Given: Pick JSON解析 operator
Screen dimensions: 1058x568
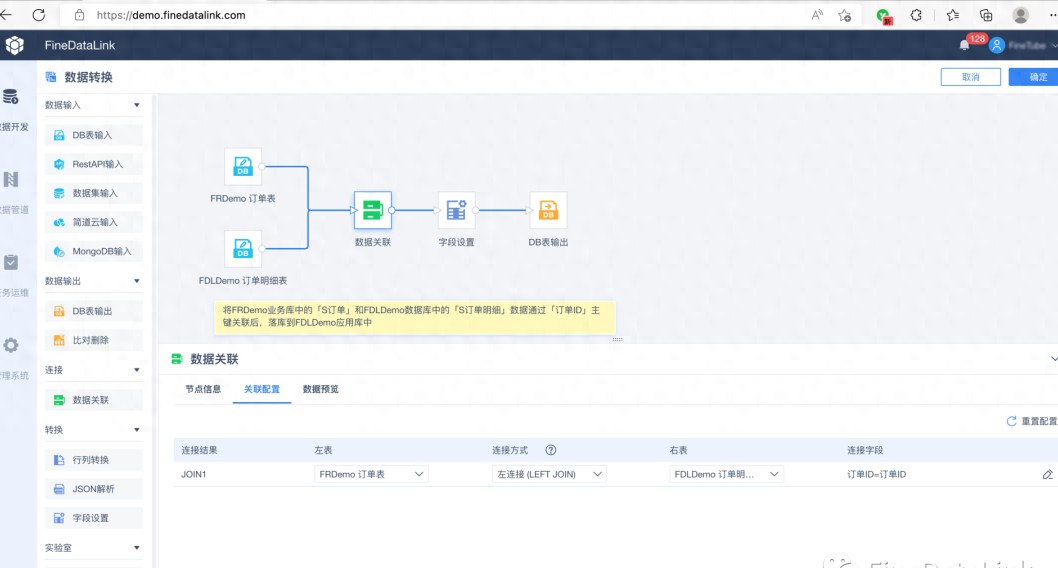Looking at the screenshot, I should (94, 488).
